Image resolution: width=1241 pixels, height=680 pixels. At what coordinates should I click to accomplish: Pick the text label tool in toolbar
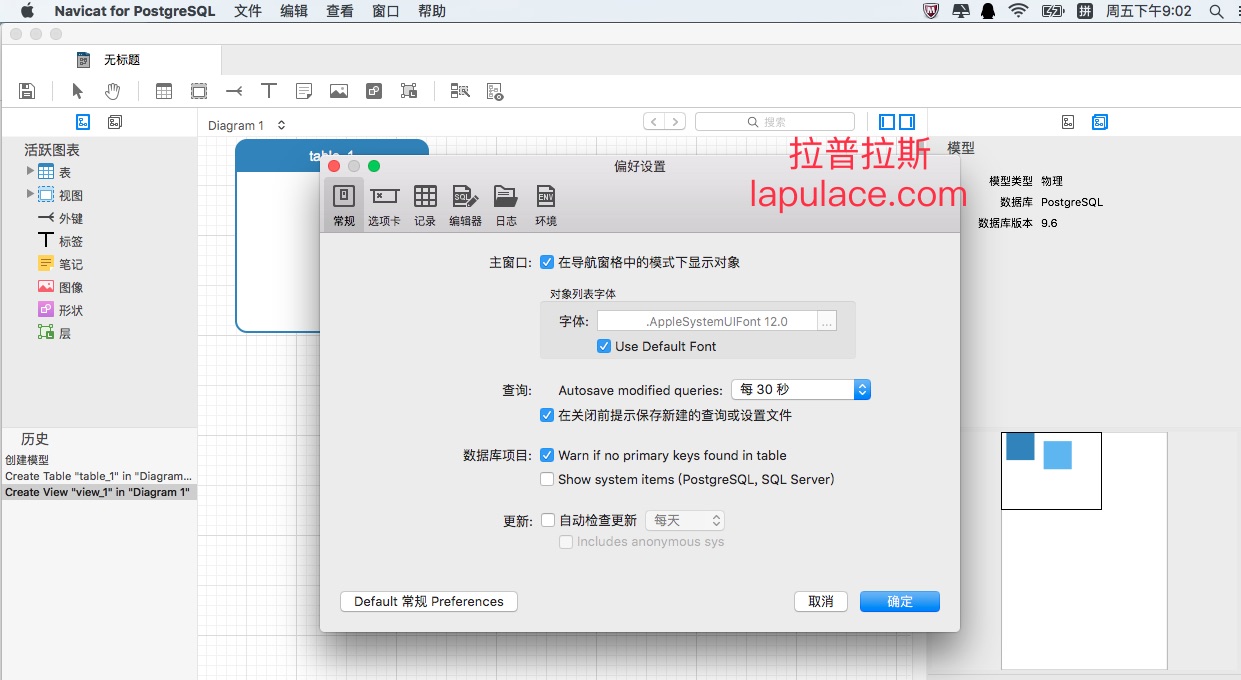click(269, 91)
